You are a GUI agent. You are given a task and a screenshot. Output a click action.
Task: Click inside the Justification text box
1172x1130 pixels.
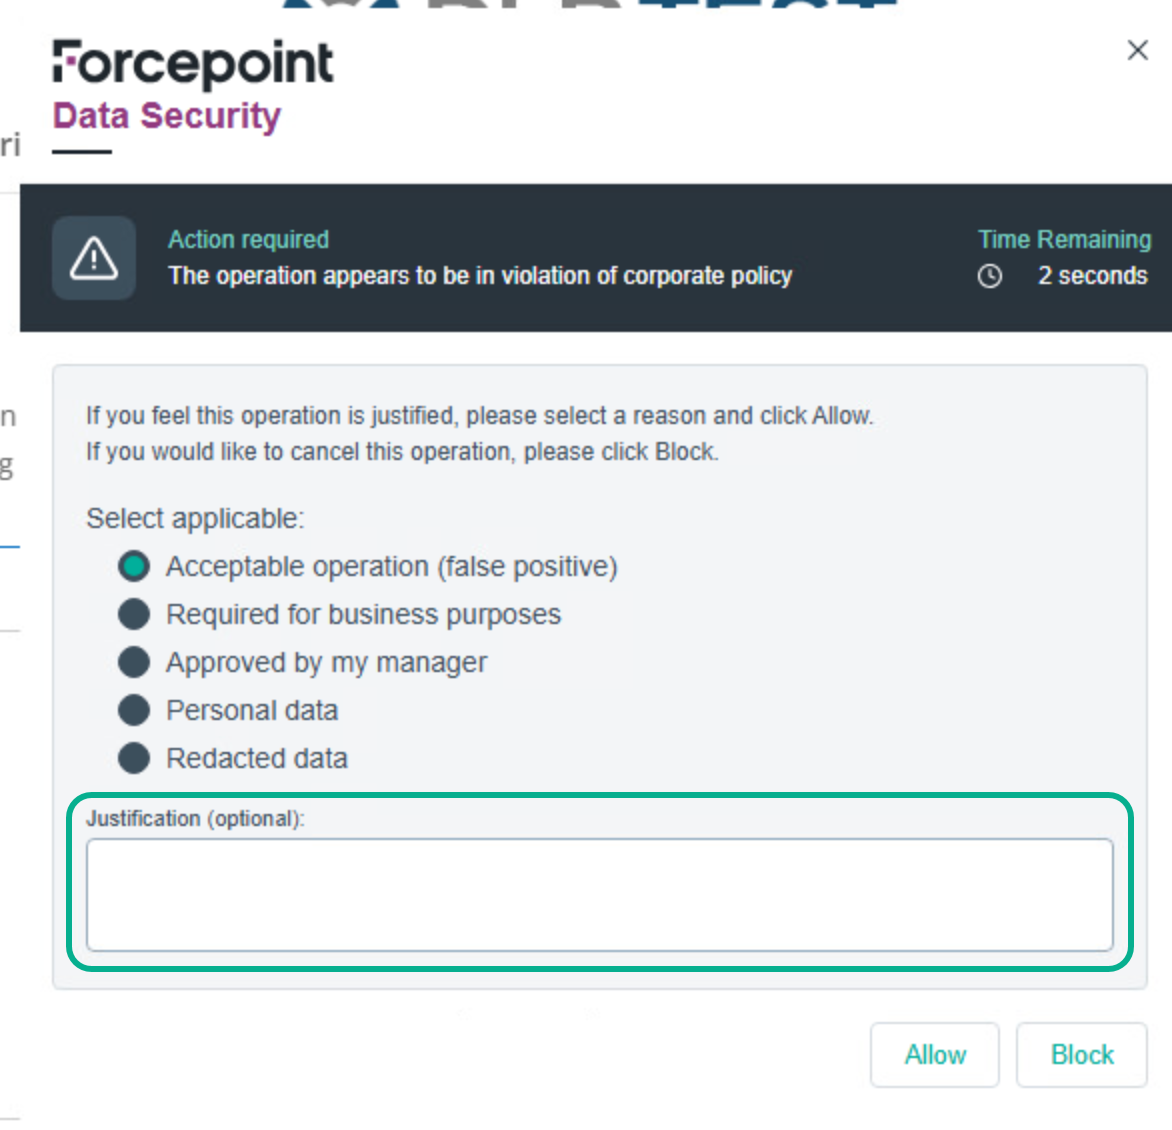point(599,894)
